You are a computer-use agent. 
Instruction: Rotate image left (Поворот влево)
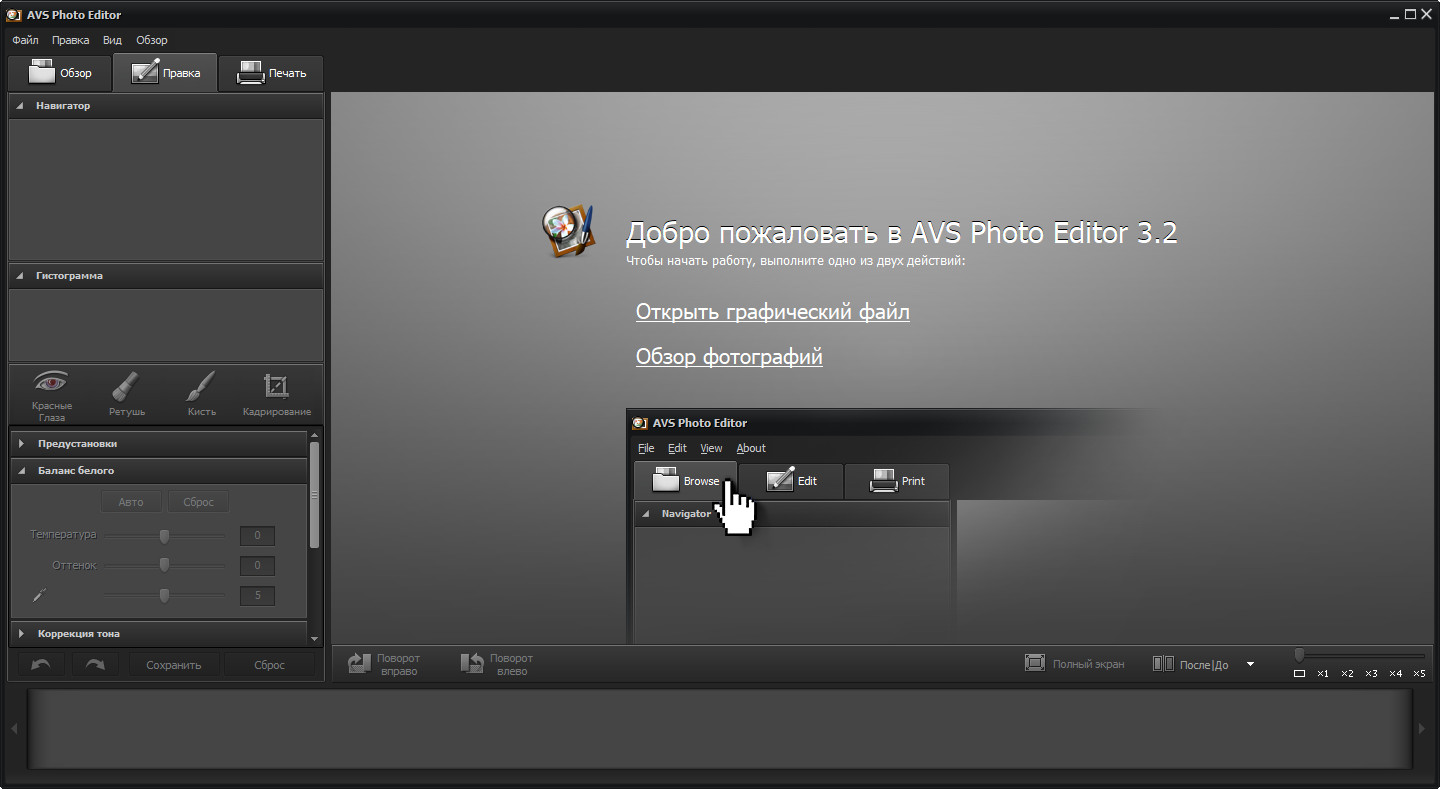click(497, 664)
